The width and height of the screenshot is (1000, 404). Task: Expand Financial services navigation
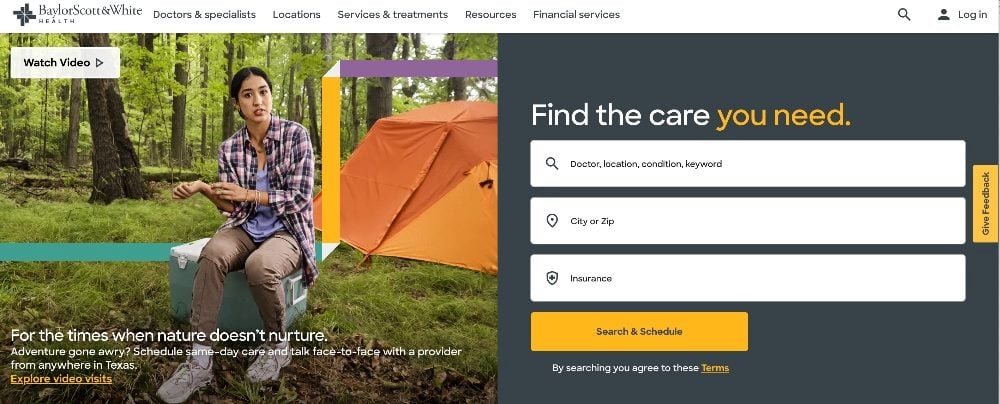577,15
